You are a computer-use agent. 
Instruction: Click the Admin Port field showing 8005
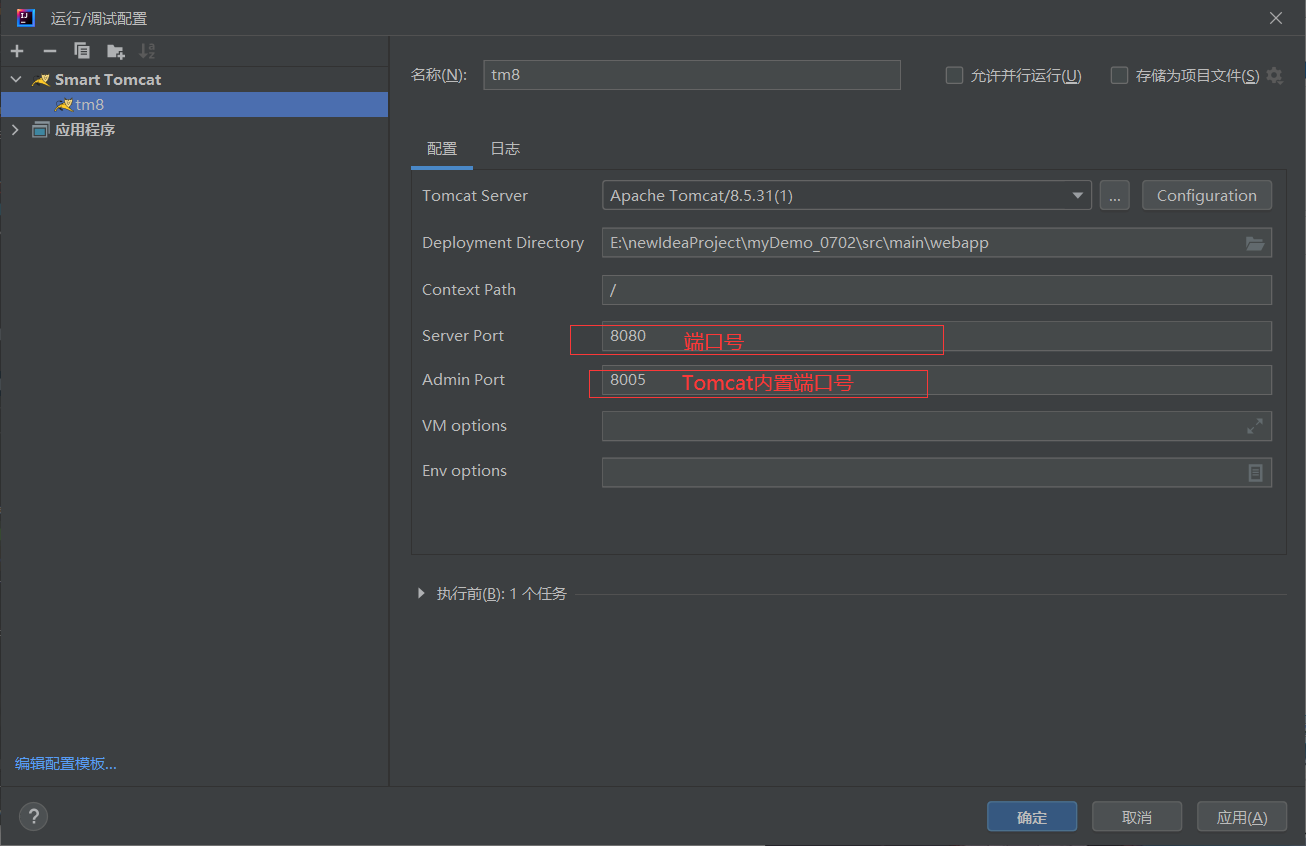click(x=937, y=380)
